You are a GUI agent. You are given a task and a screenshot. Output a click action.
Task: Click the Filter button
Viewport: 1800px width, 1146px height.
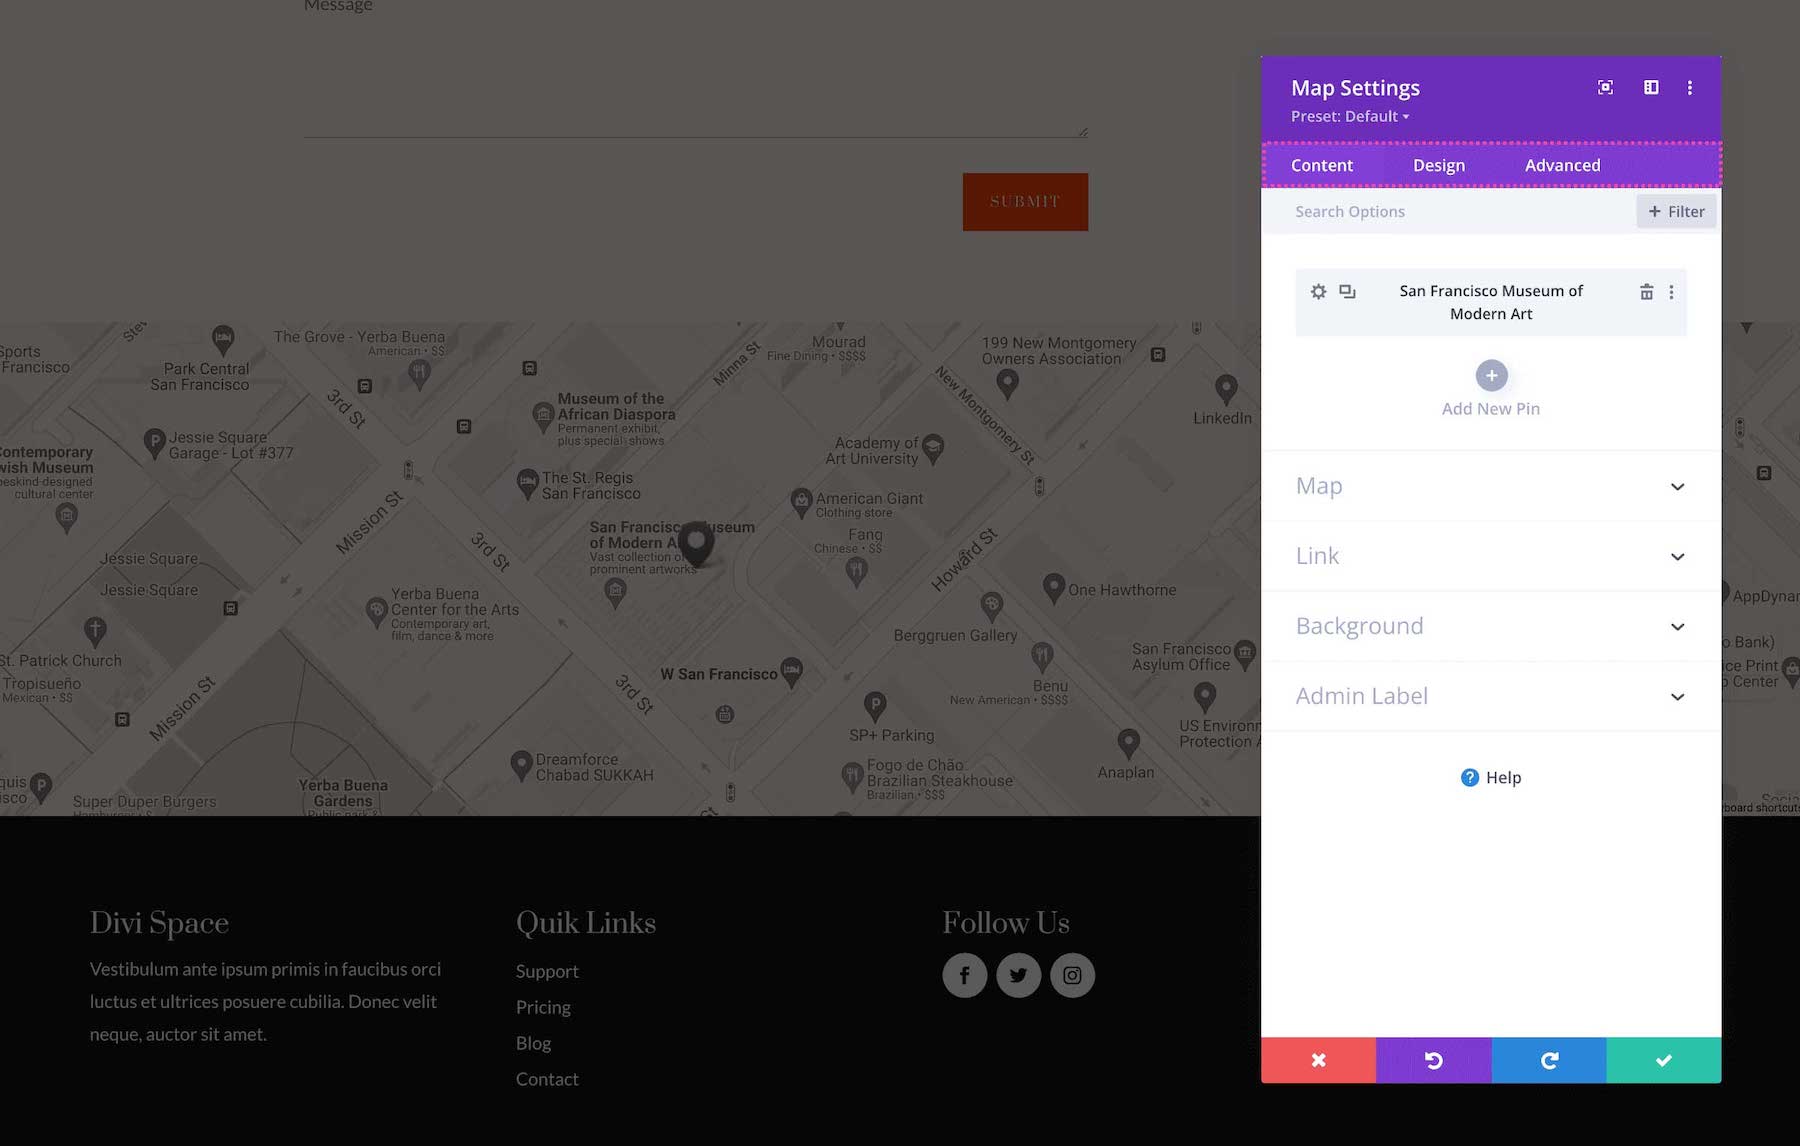point(1675,211)
